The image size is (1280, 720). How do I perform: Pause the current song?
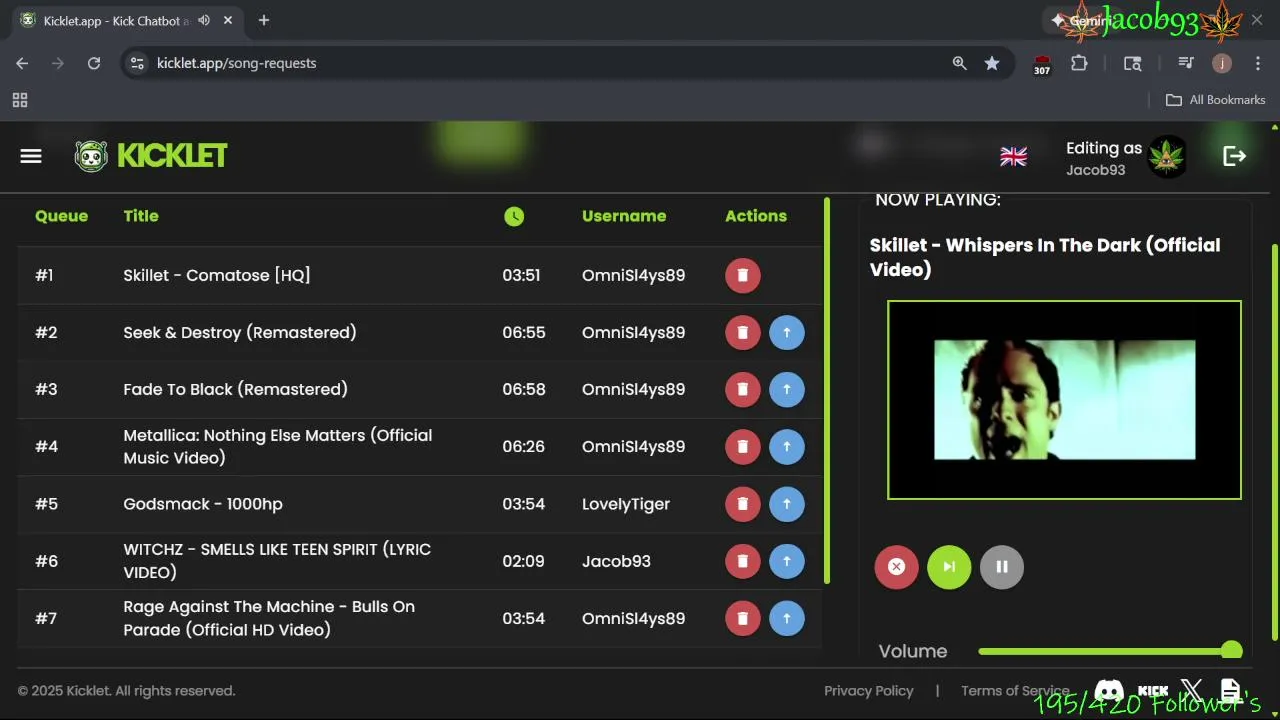pos(1002,567)
